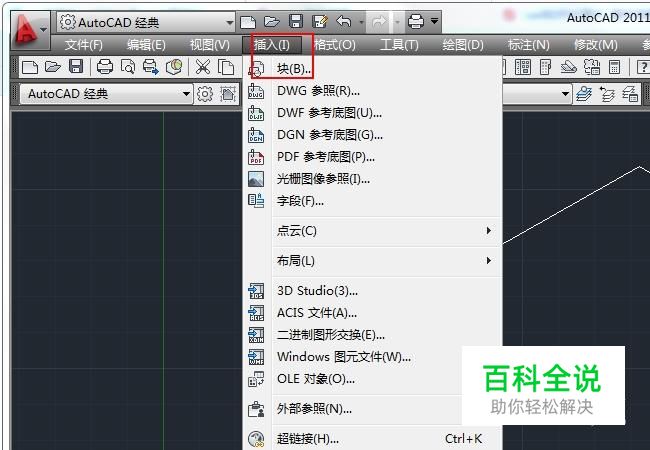The width and height of the screenshot is (650, 450).
Task: Click Make Object's Layer Current icon
Action: point(584,94)
